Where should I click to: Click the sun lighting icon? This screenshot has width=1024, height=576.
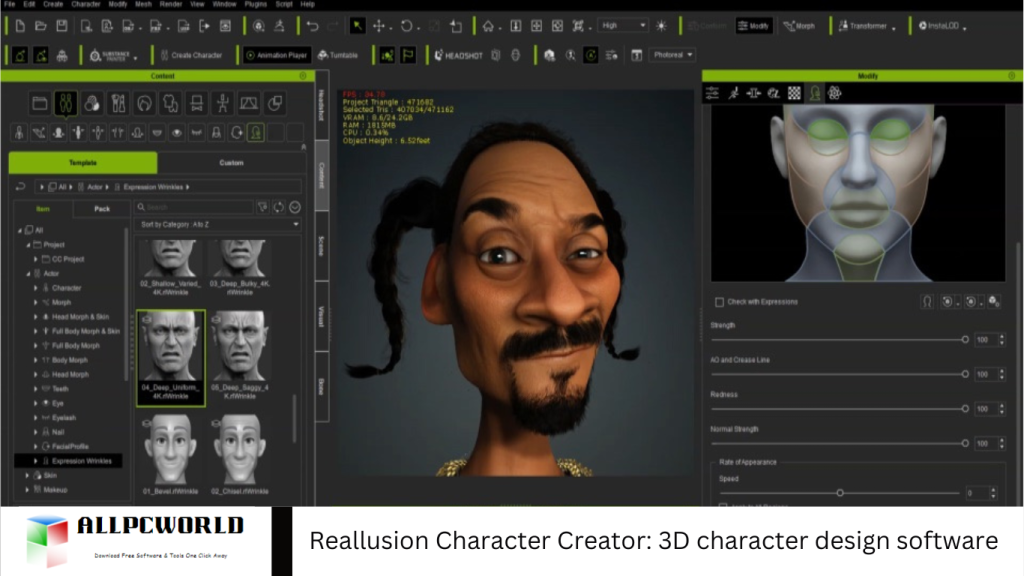661,26
